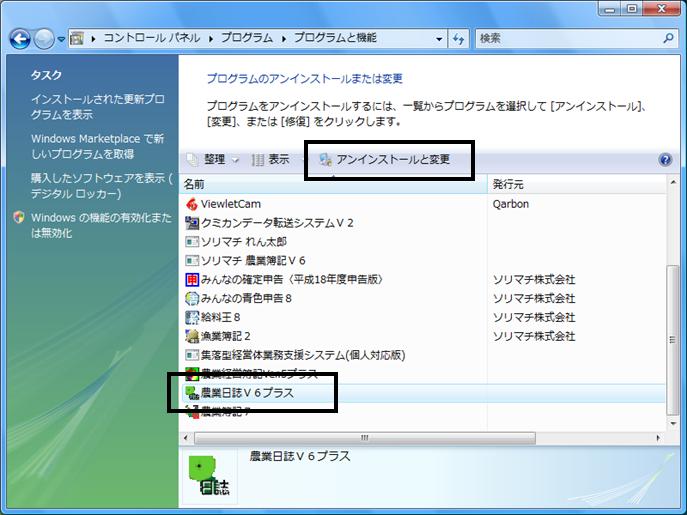Select コントロール パネル breadcrumb
The height and width of the screenshot is (515, 687).
pos(152,38)
